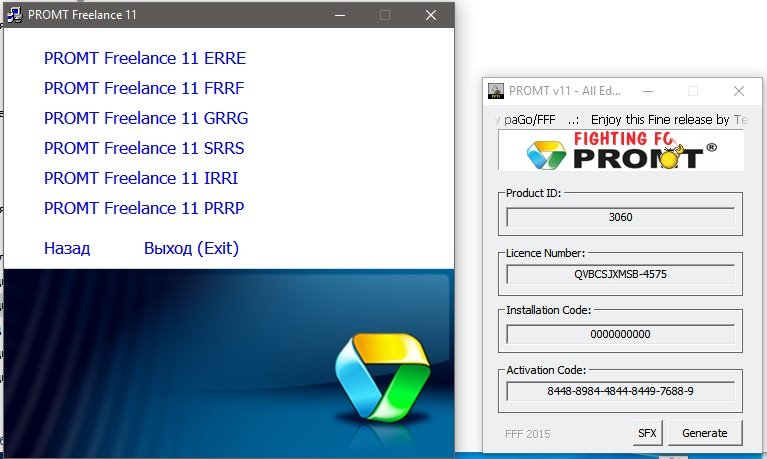Click the 'PROMT v11 - All Ed...' title text

[x=564, y=91]
